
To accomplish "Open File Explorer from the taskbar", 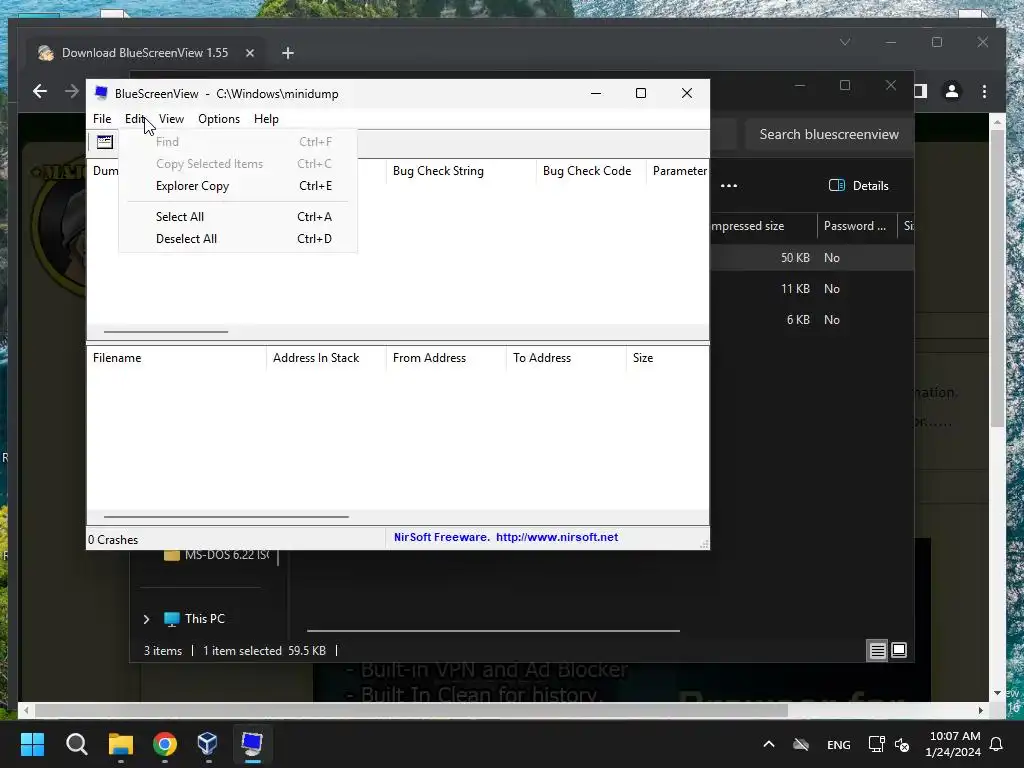I will pos(121,744).
